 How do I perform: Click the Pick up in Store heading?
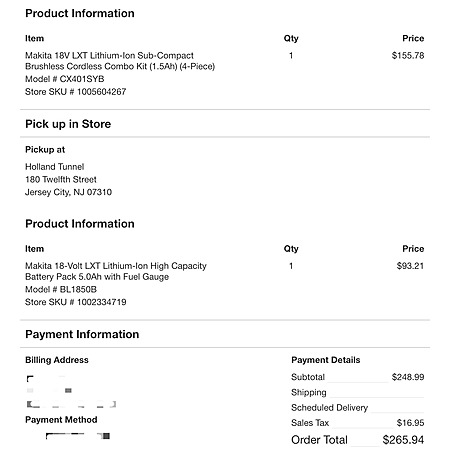(x=68, y=124)
